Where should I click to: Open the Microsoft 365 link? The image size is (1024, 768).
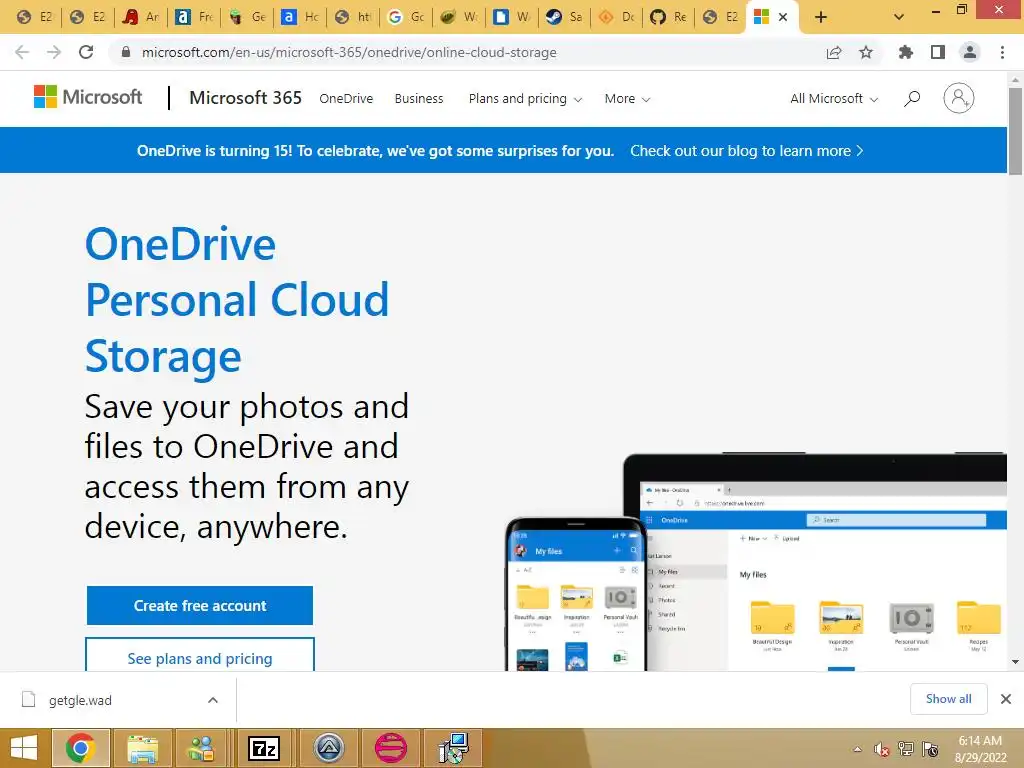click(246, 98)
